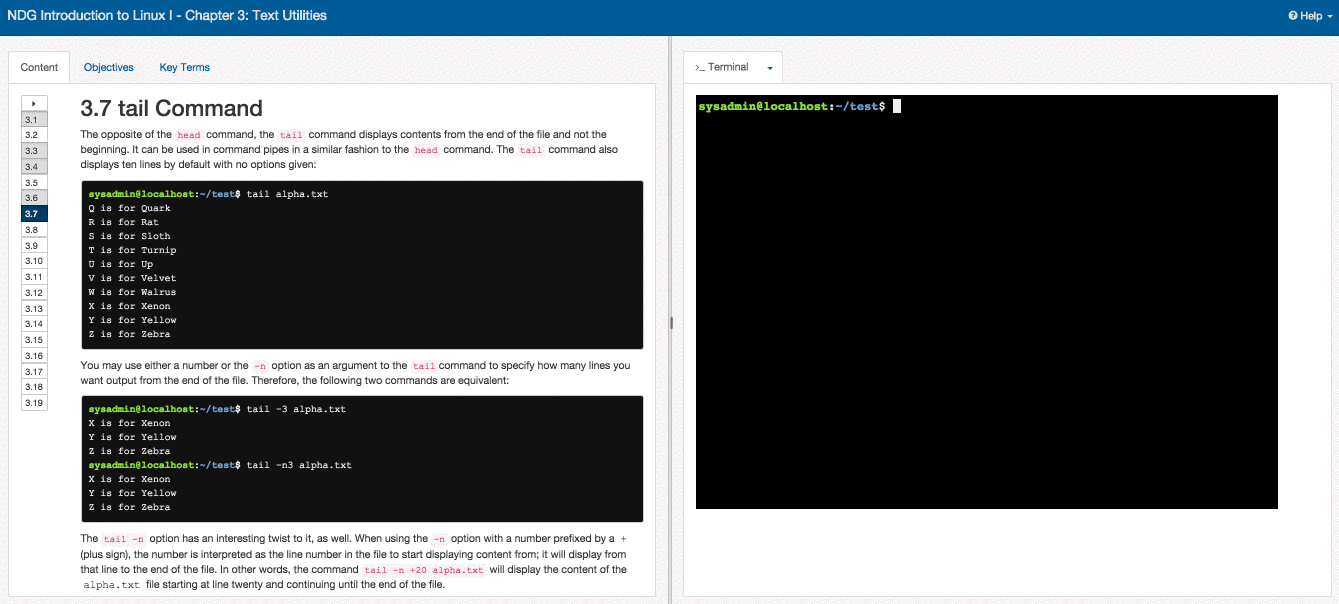Go to section 3.18
The height and width of the screenshot is (604, 1339).
tap(34, 387)
